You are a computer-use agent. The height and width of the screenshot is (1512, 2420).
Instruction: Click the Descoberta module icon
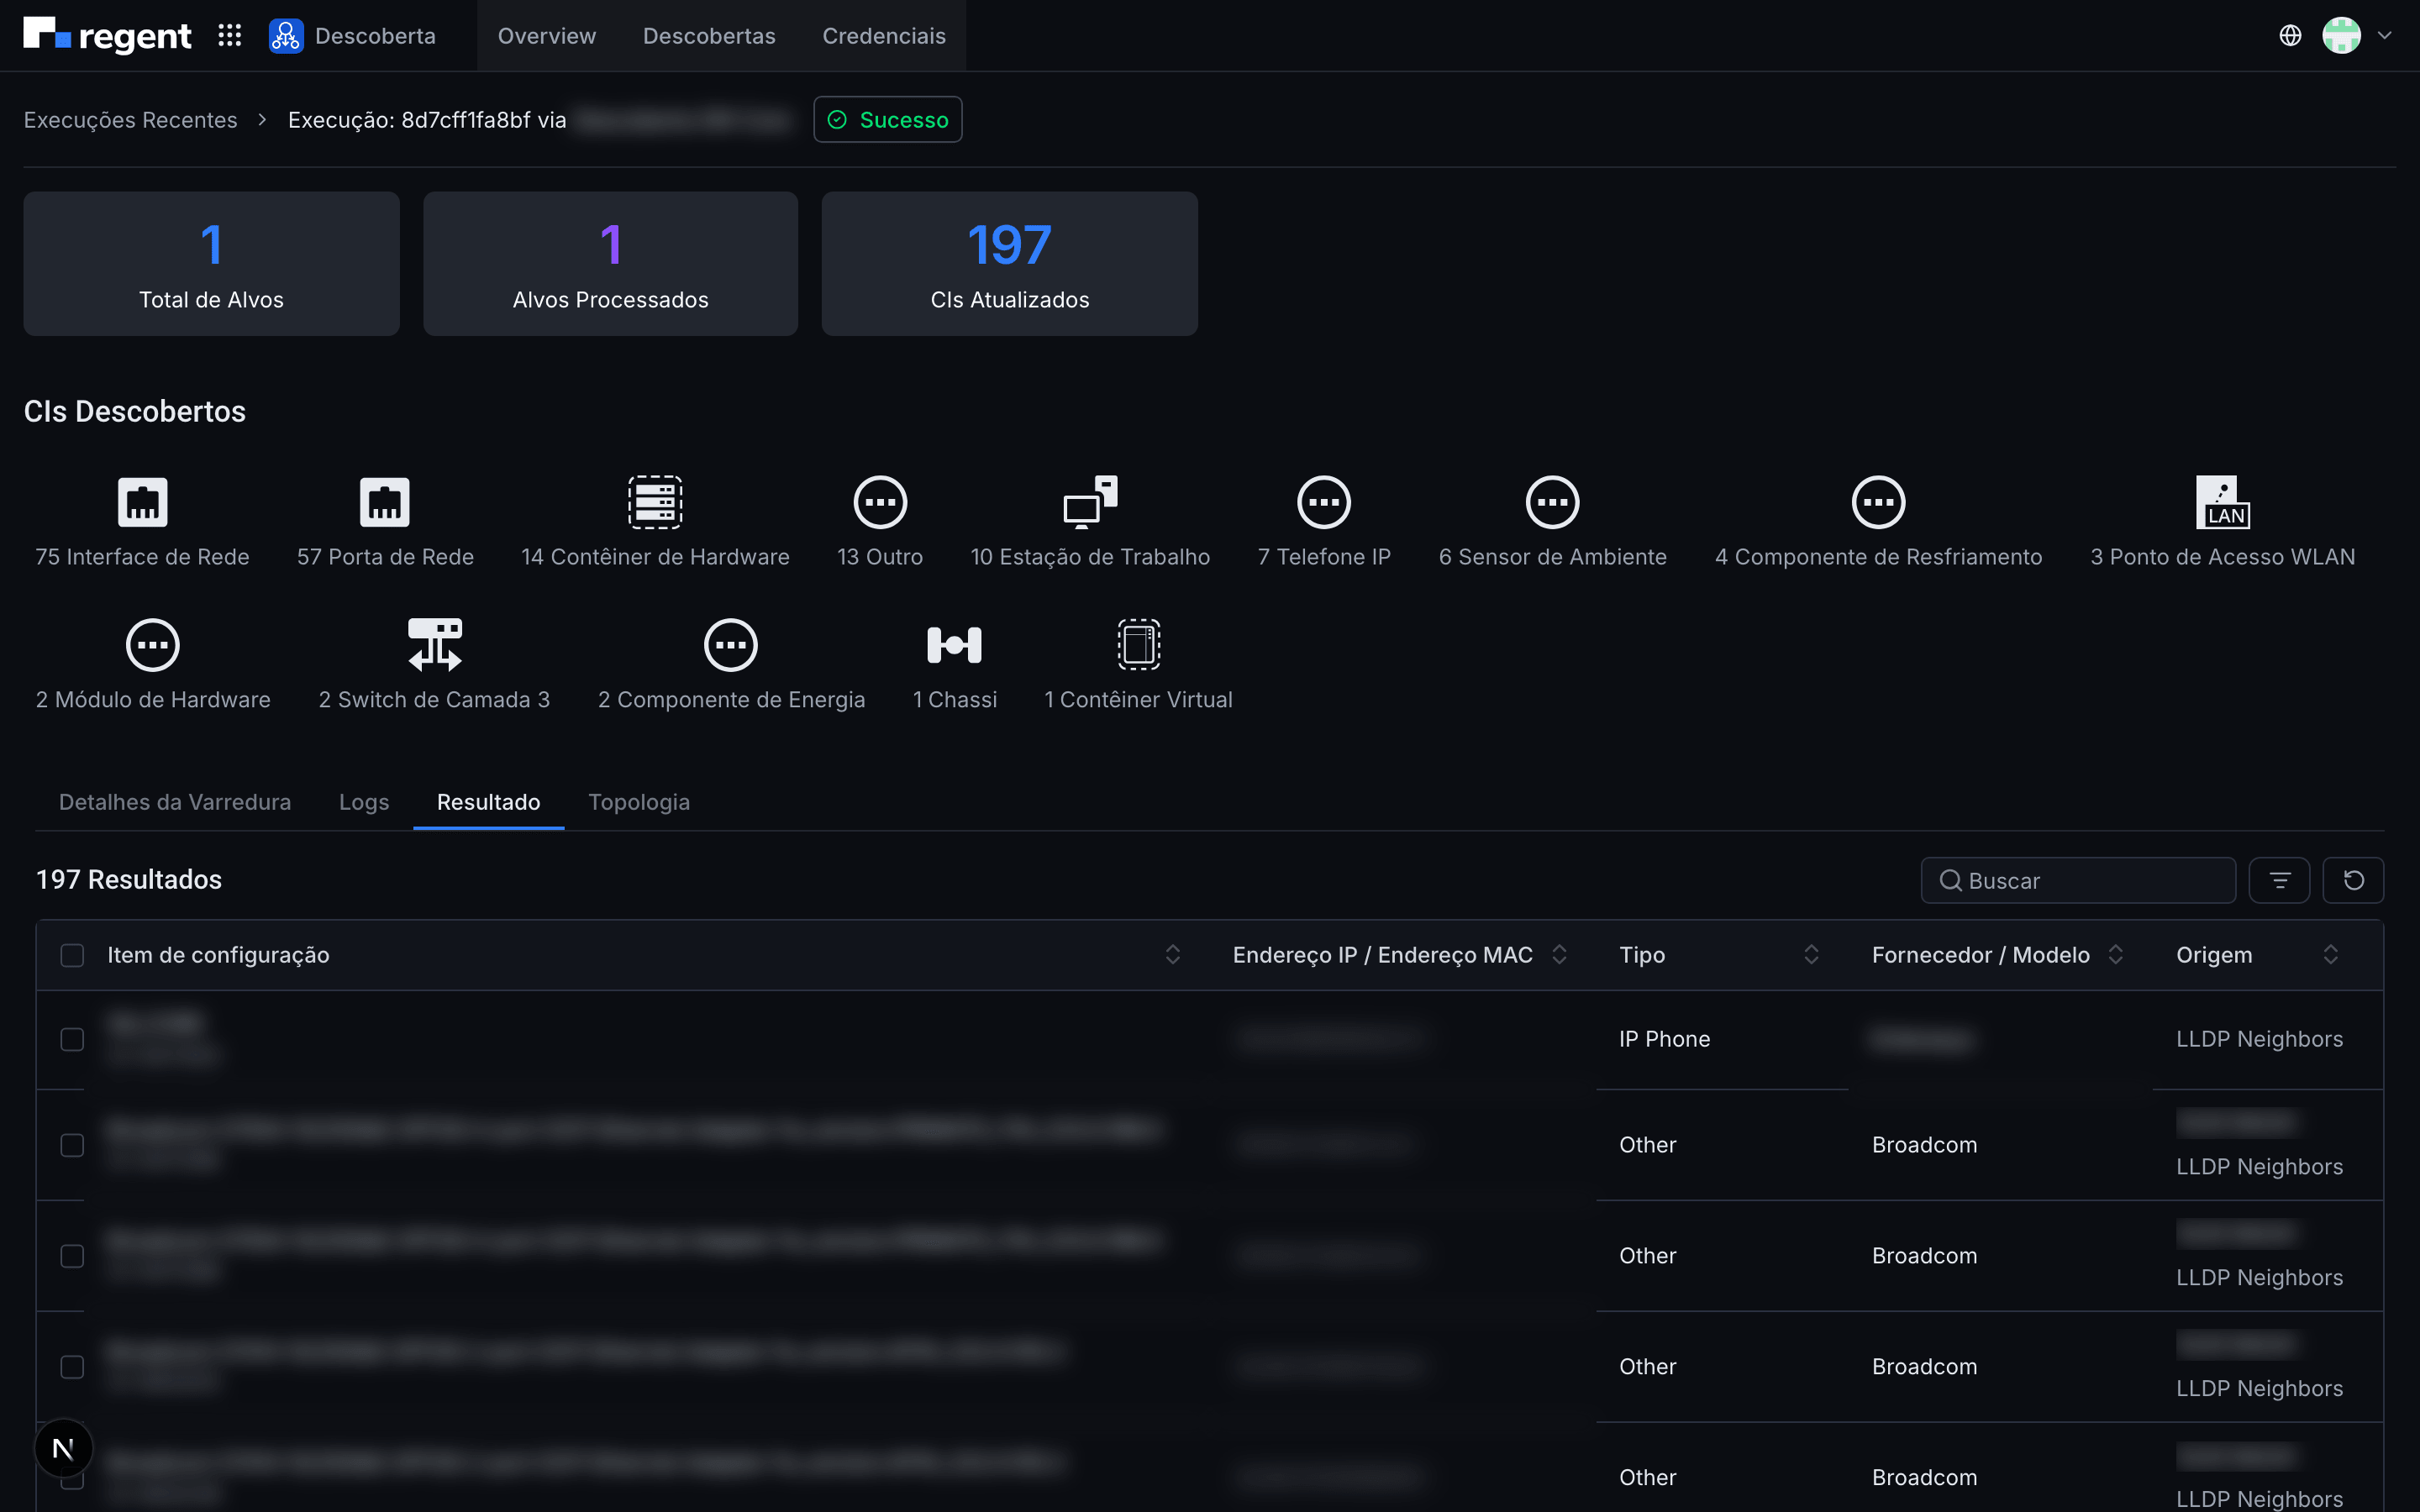[x=286, y=36]
